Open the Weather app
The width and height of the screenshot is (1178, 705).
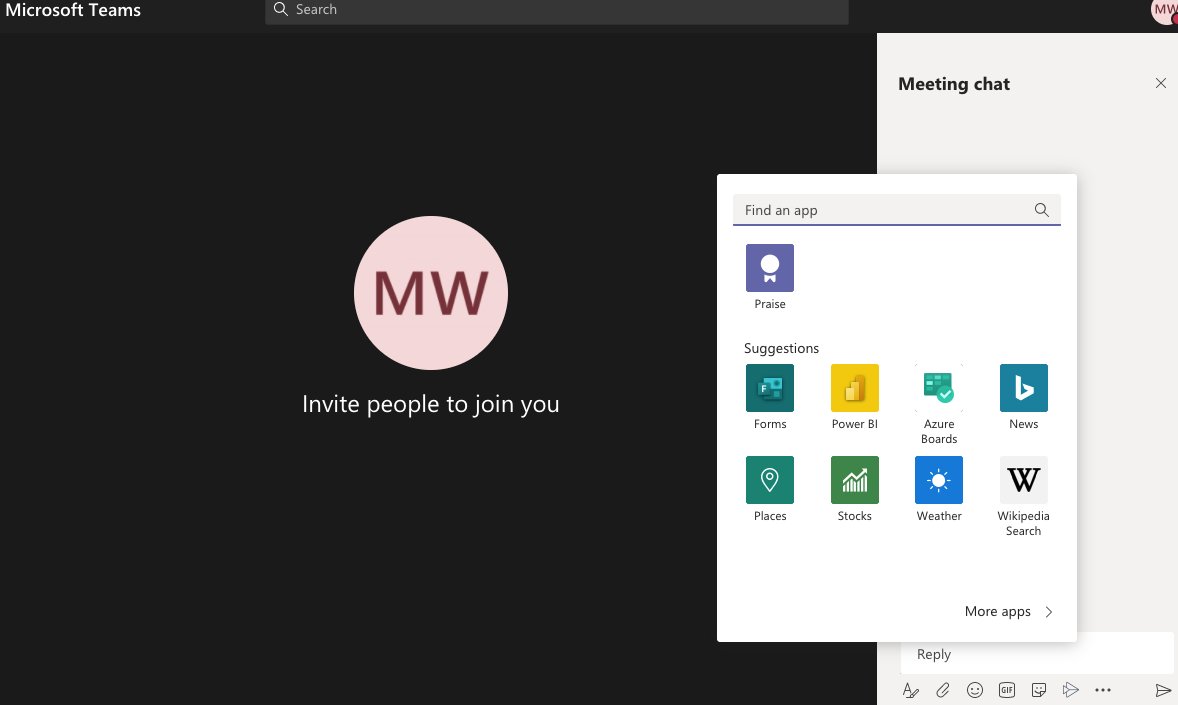click(938, 480)
